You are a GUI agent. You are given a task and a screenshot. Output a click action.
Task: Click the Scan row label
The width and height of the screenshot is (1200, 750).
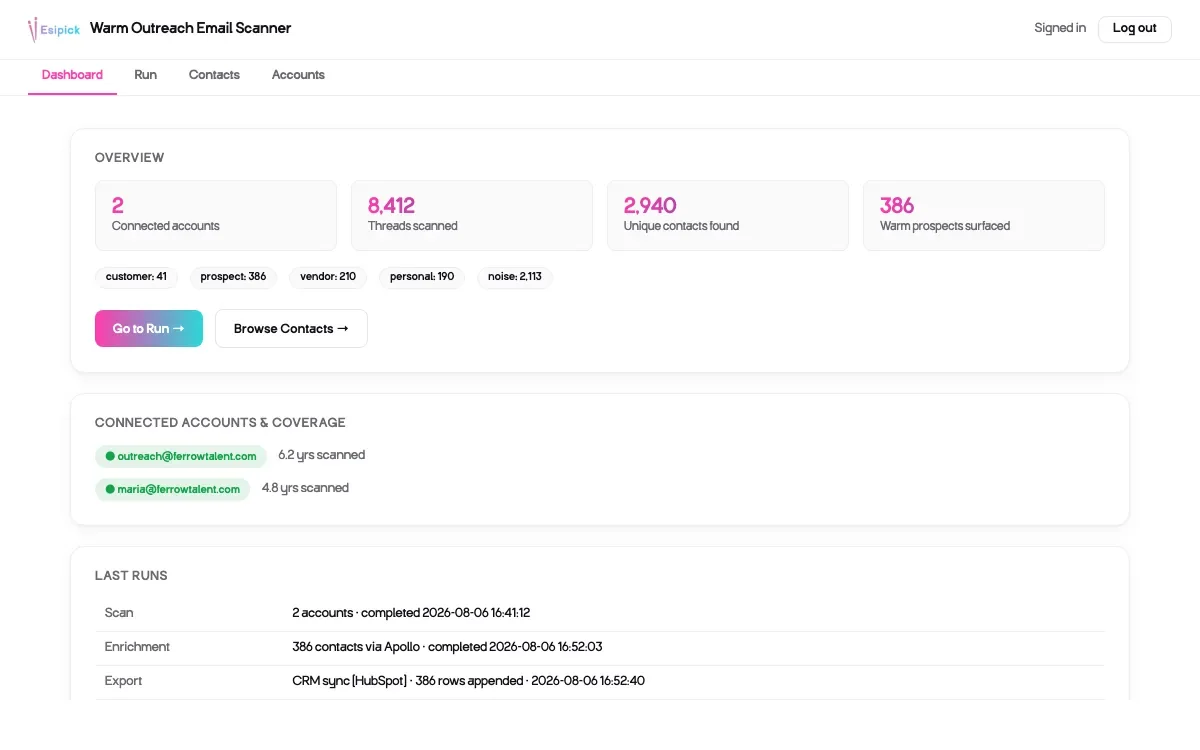pos(119,613)
